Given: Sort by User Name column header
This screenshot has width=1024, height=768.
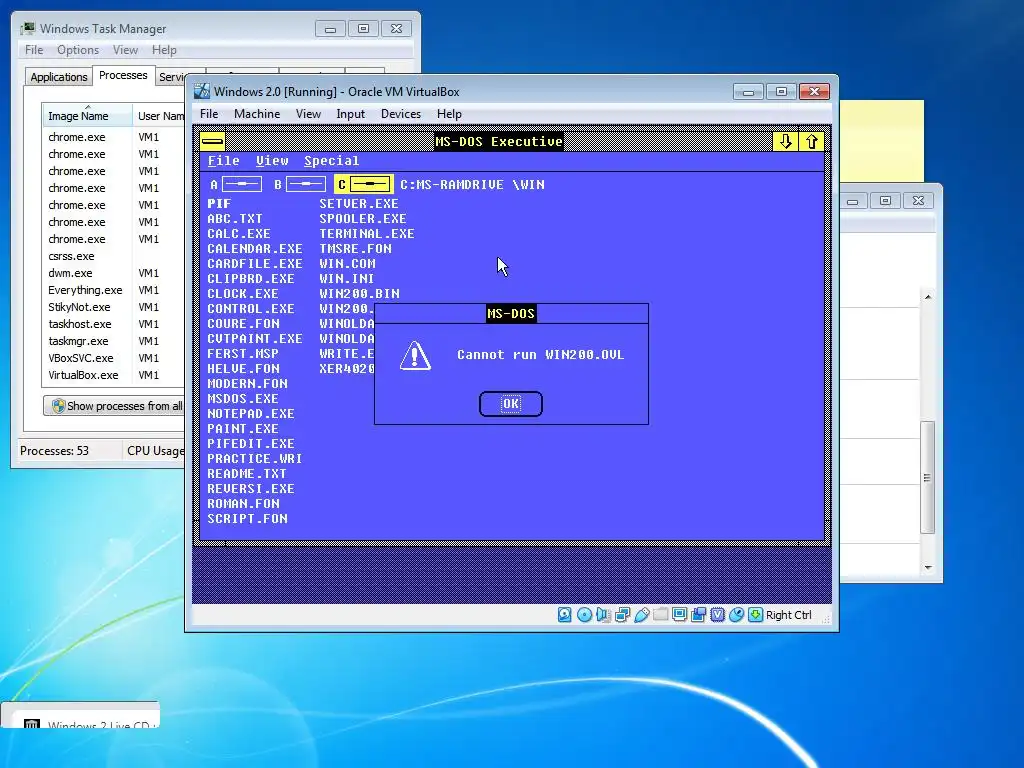Looking at the screenshot, I should [159, 116].
